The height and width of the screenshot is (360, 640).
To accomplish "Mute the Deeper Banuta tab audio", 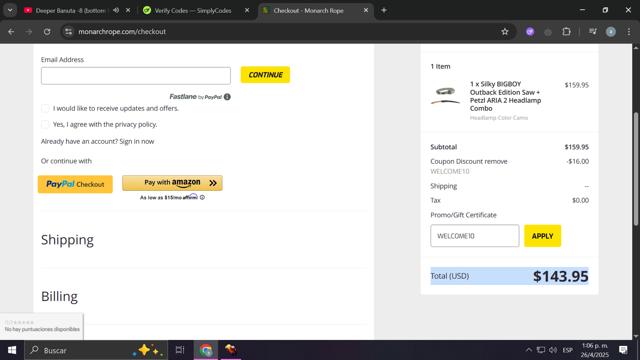I will [x=116, y=10].
